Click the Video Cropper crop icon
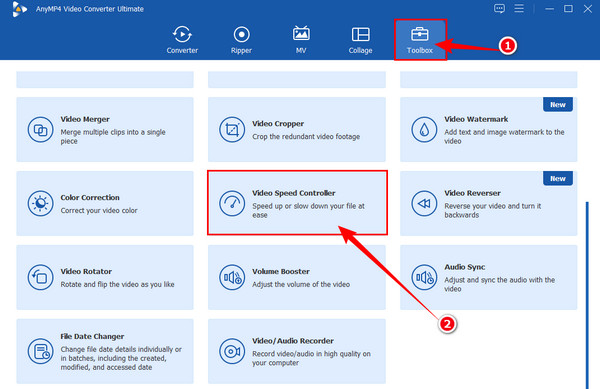The image size is (600, 389). pyautogui.click(x=232, y=130)
